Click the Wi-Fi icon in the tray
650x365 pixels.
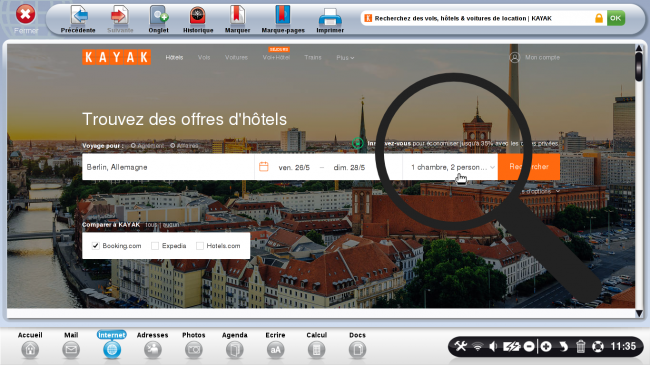pos(478,346)
